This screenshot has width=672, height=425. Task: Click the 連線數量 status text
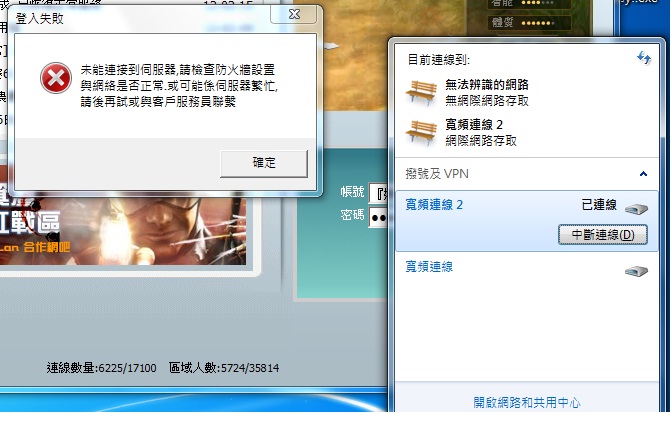[102, 368]
